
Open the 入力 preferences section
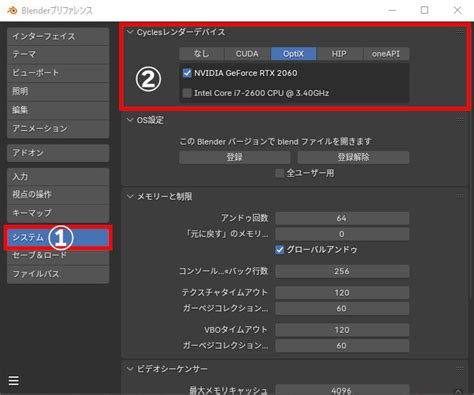(58, 177)
